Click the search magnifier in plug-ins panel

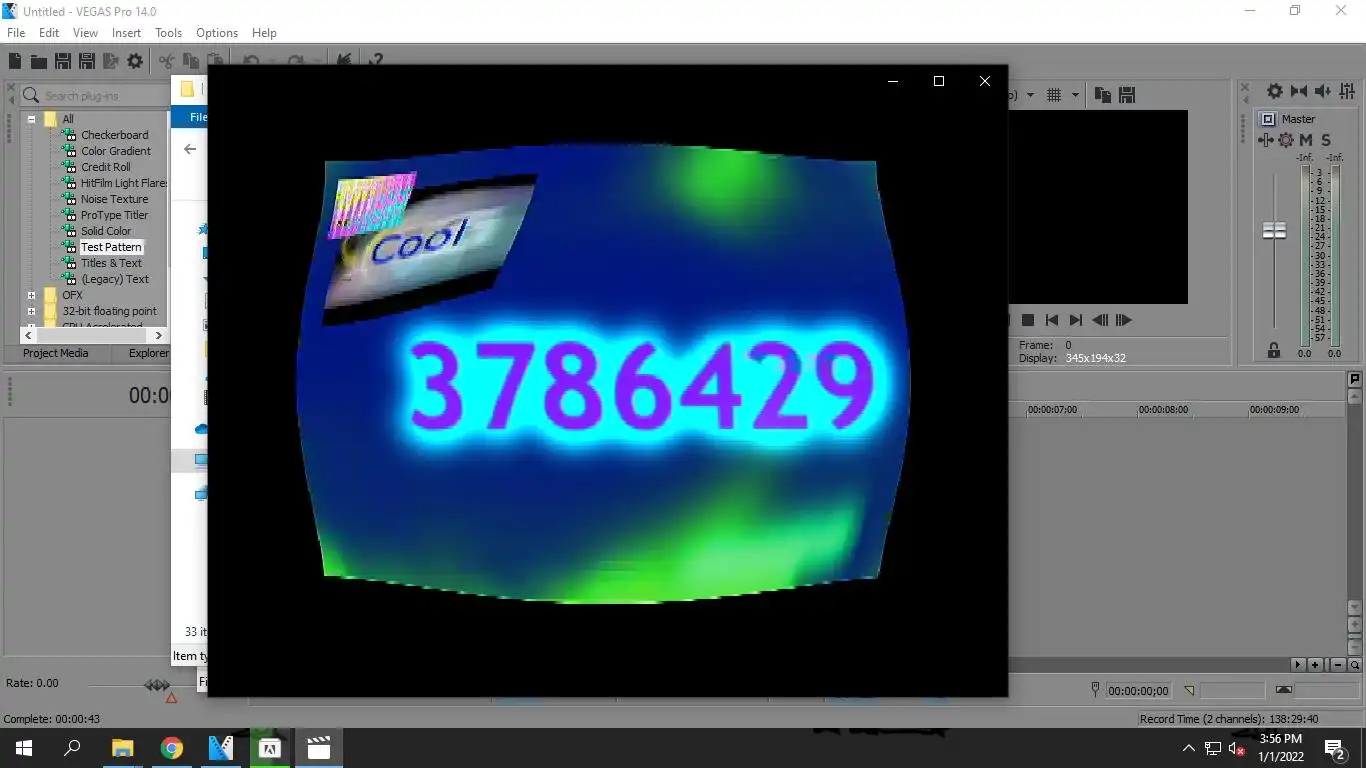pos(31,95)
